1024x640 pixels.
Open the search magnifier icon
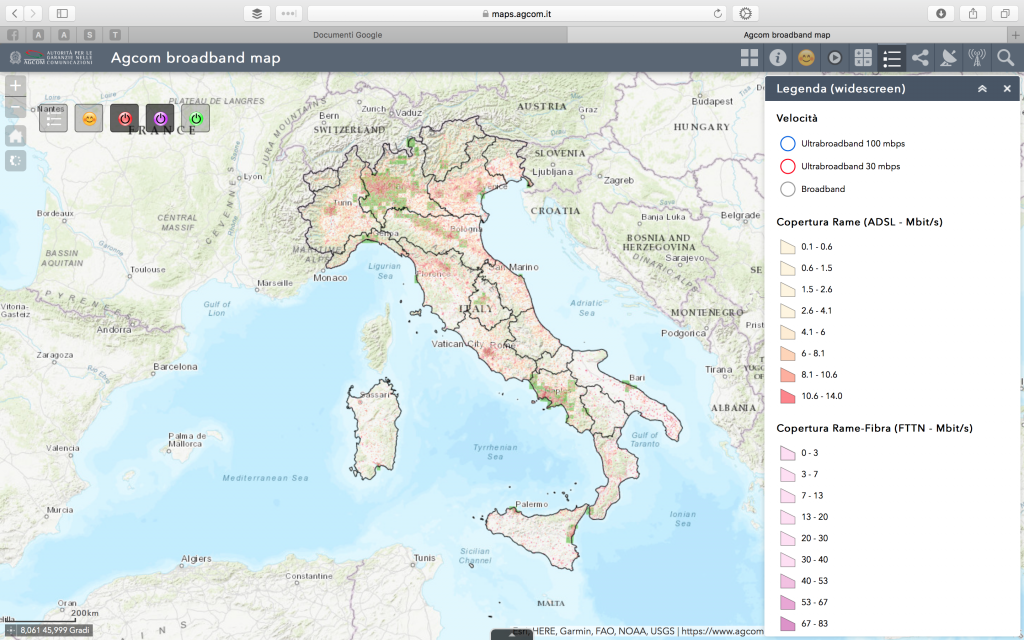pyautogui.click(x=1006, y=58)
